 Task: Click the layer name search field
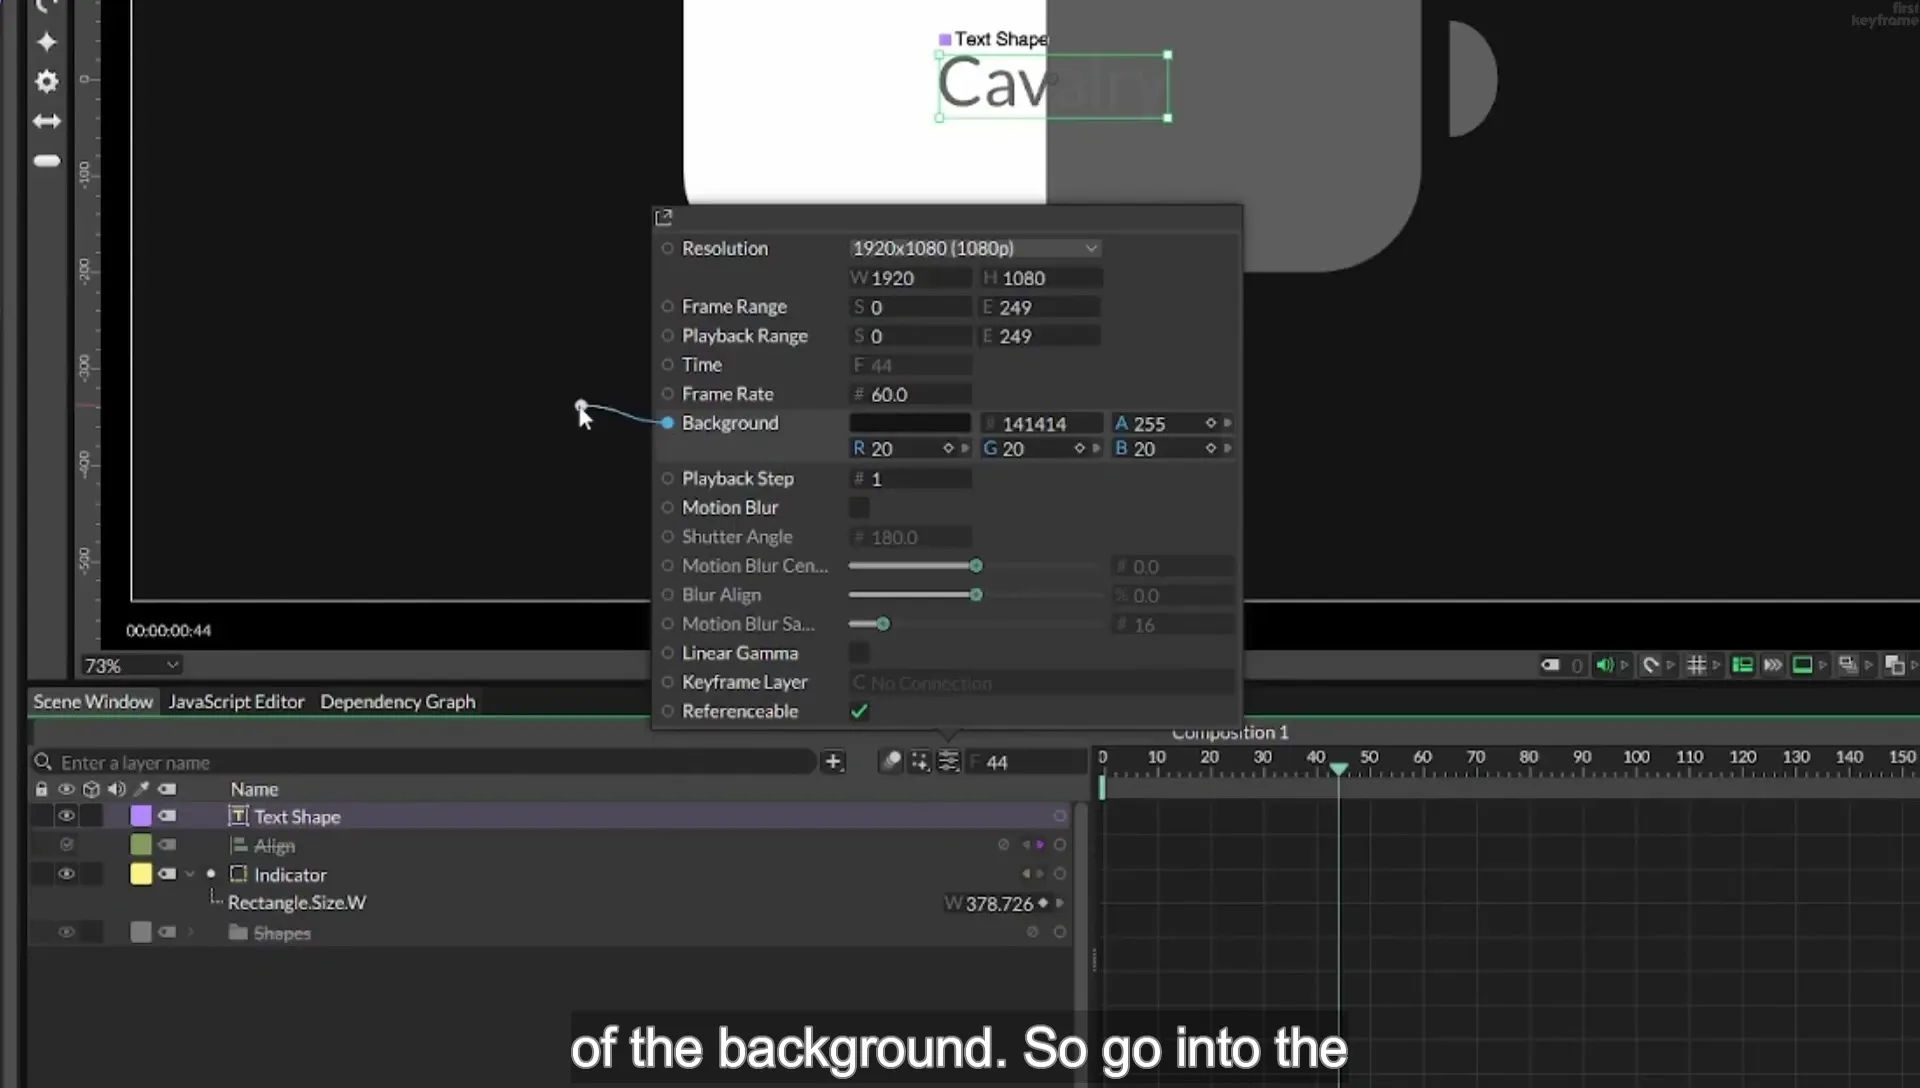tap(424, 762)
